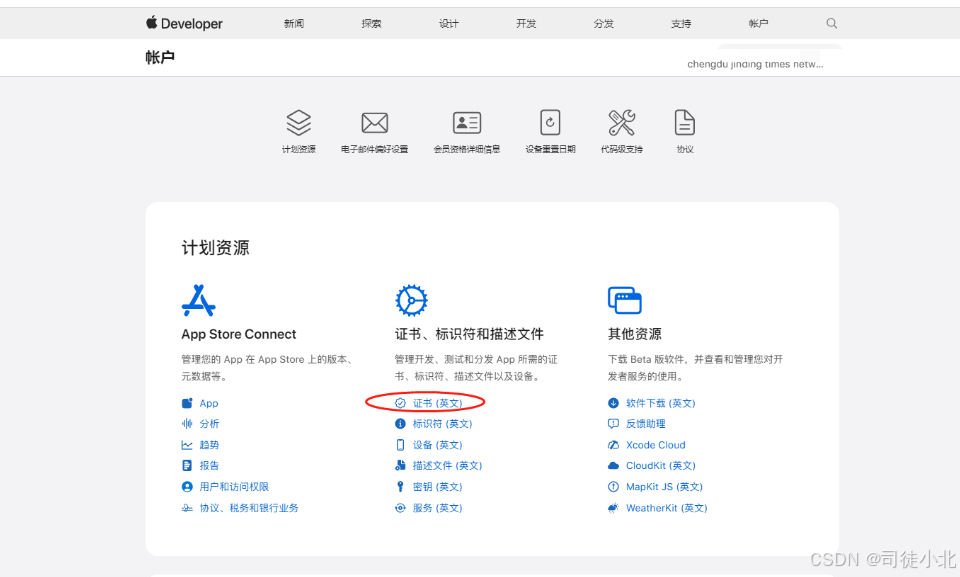Open the 设计 navigation item
960x577 pixels.
tap(448, 23)
